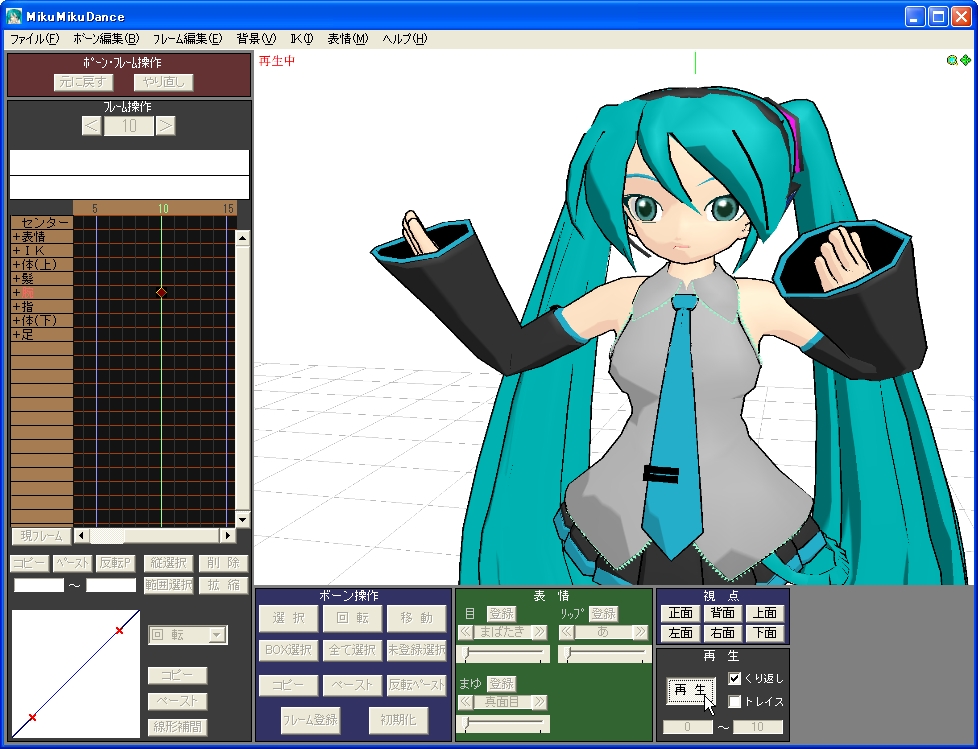Click the まゆ eyebrow expression slider

[503, 723]
